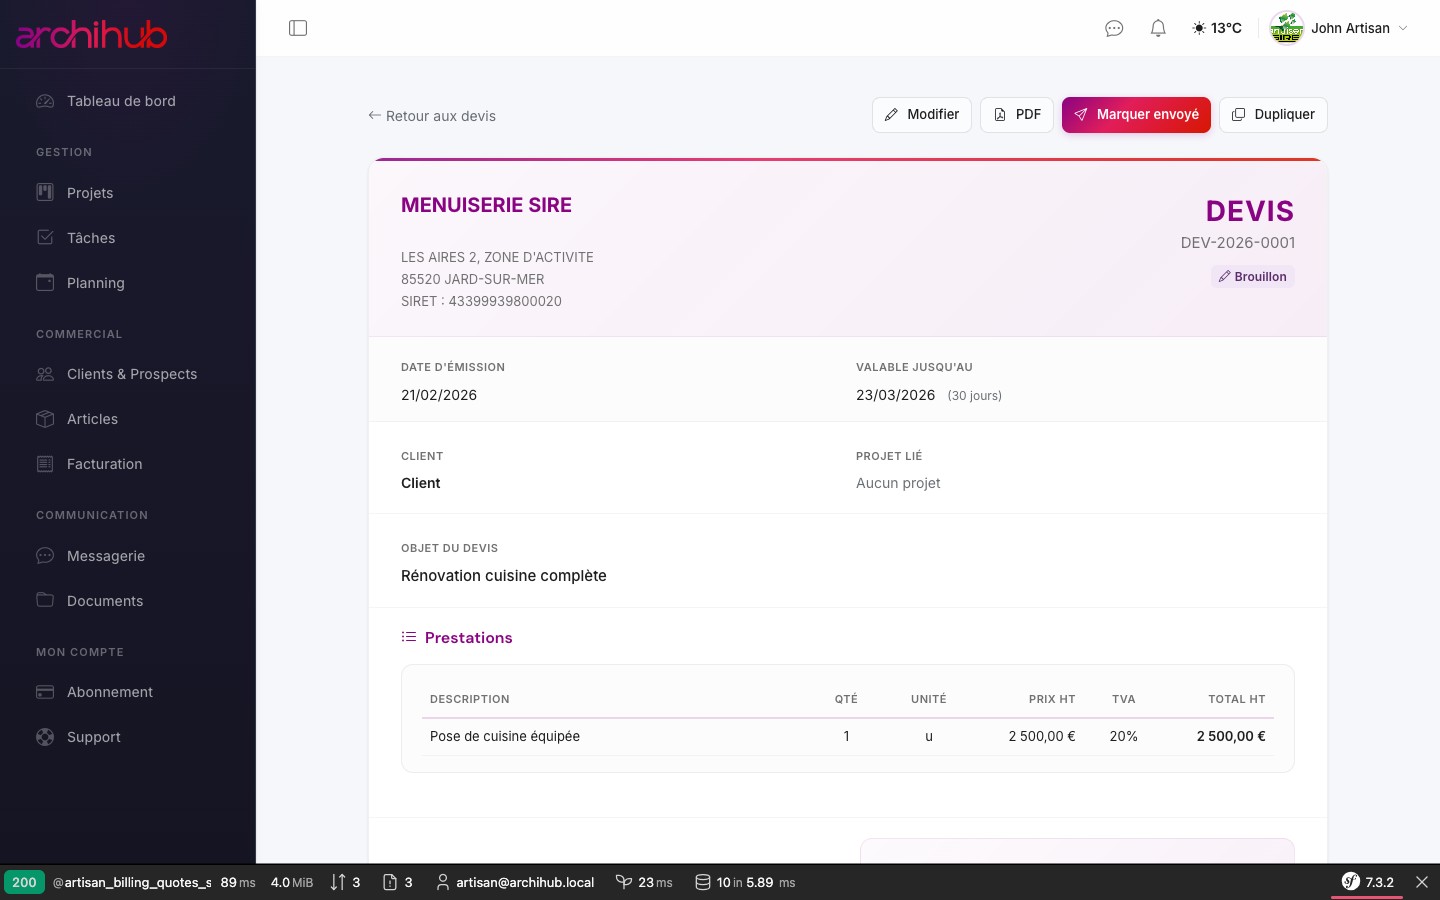Open the chat bubble icon in top bar
The height and width of the screenshot is (900, 1440).
click(1114, 28)
